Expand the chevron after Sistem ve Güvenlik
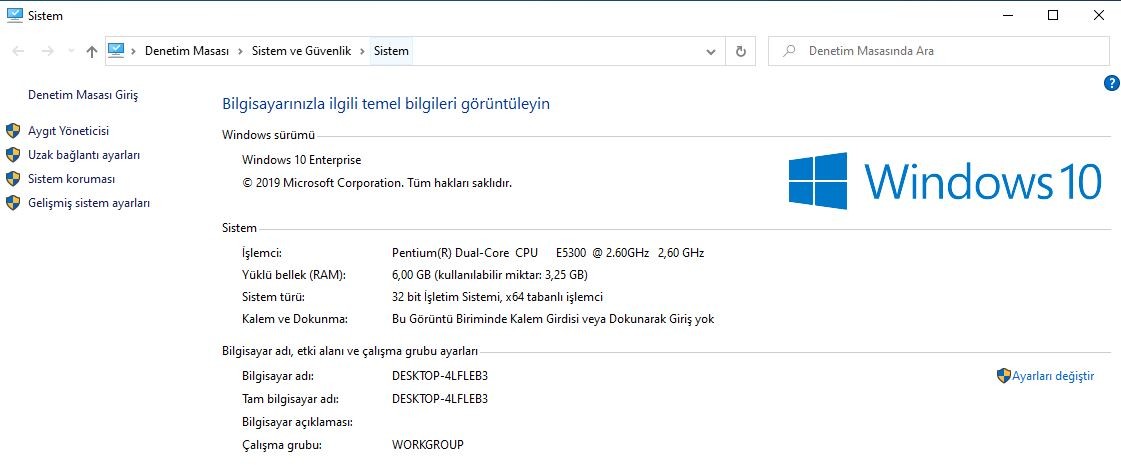Image resolution: width=1121 pixels, height=465 pixels. tap(363, 51)
